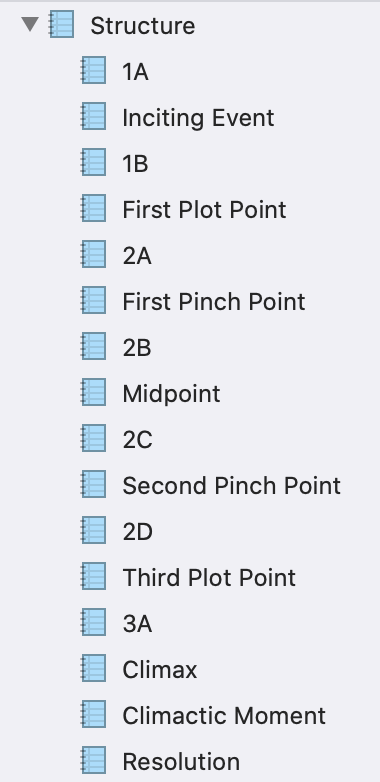Screen dimensions: 380x782
Task: Open the 3A document
Action: pos(137,623)
